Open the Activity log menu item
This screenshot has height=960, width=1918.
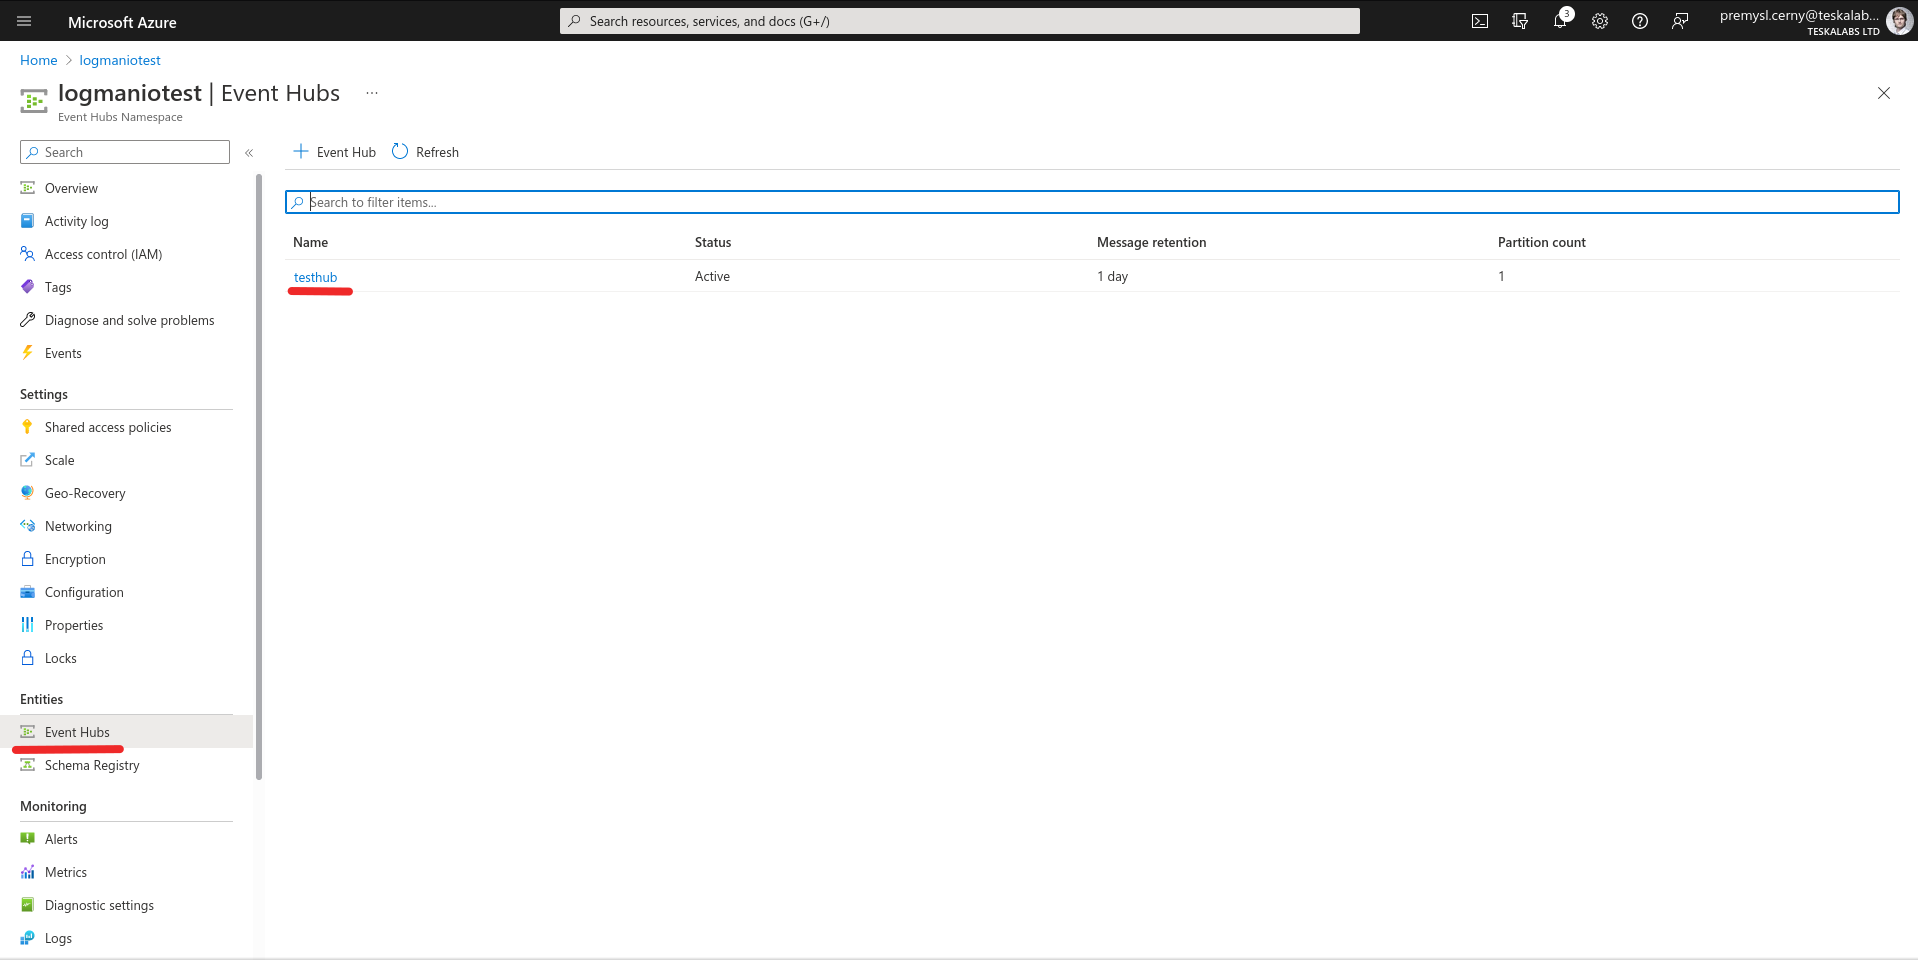76,221
